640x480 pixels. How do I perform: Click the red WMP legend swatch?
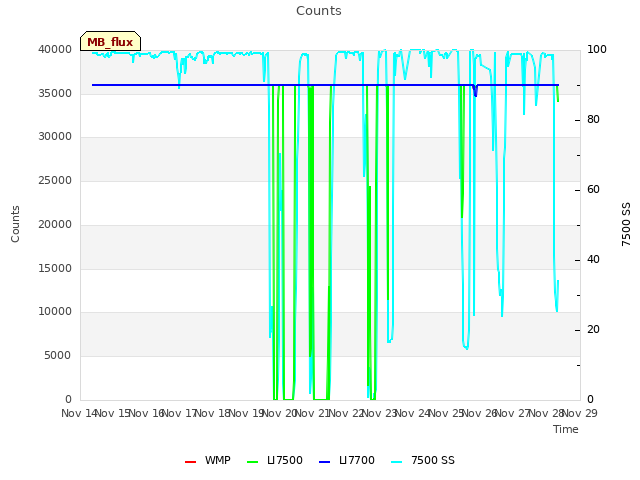coord(190,462)
